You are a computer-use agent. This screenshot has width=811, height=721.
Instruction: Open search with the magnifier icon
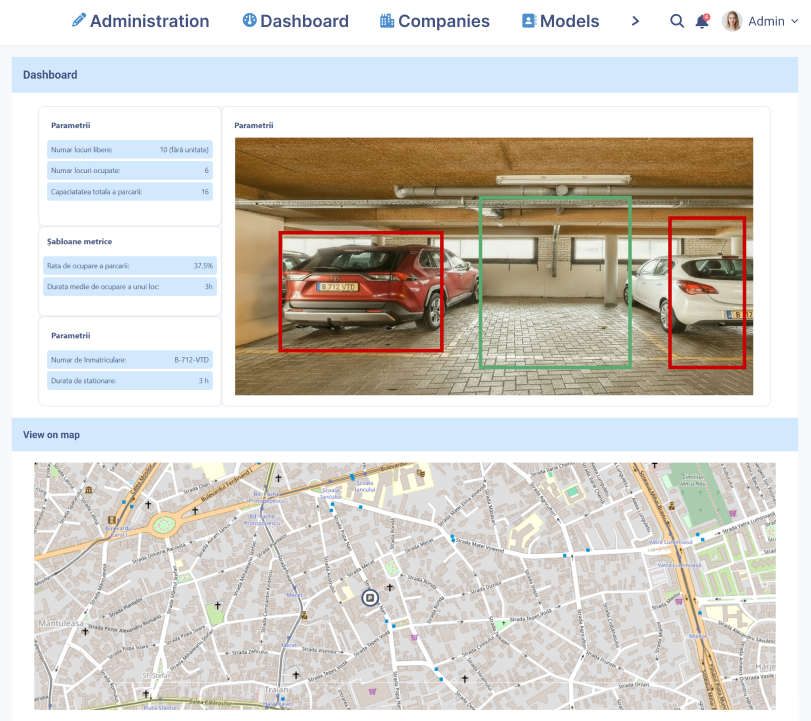point(677,21)
